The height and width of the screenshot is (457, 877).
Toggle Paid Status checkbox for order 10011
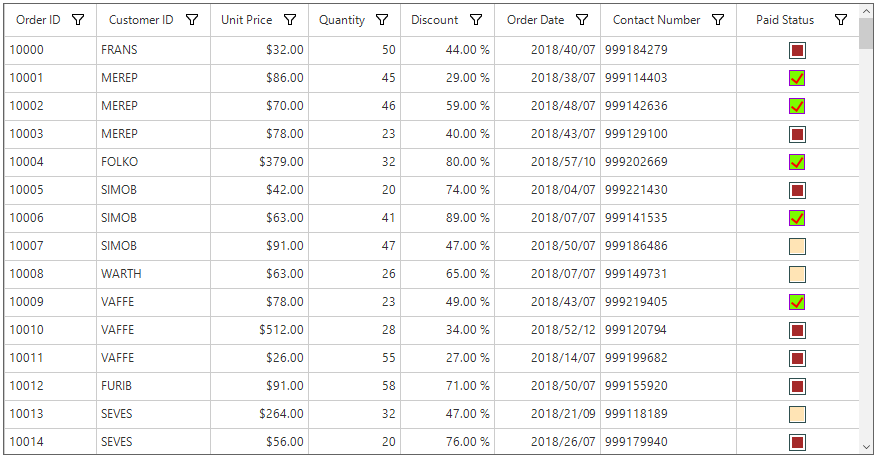tap(797, 358)
